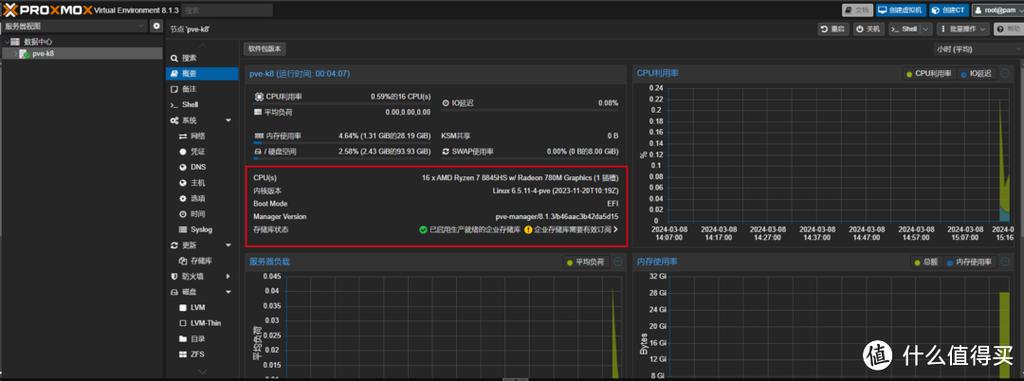Toggle CPU利用率 legend series in chart

(929, 74)
